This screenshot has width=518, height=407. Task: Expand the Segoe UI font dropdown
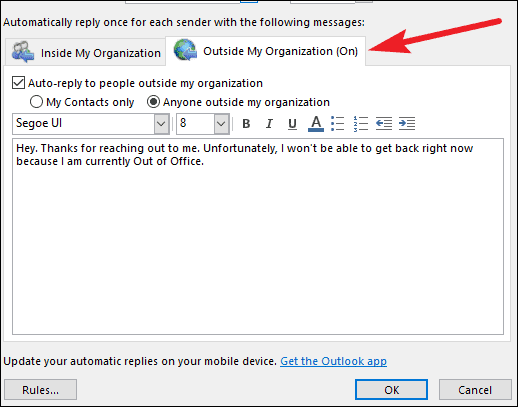pyautogui.click(x=161, y=124)
